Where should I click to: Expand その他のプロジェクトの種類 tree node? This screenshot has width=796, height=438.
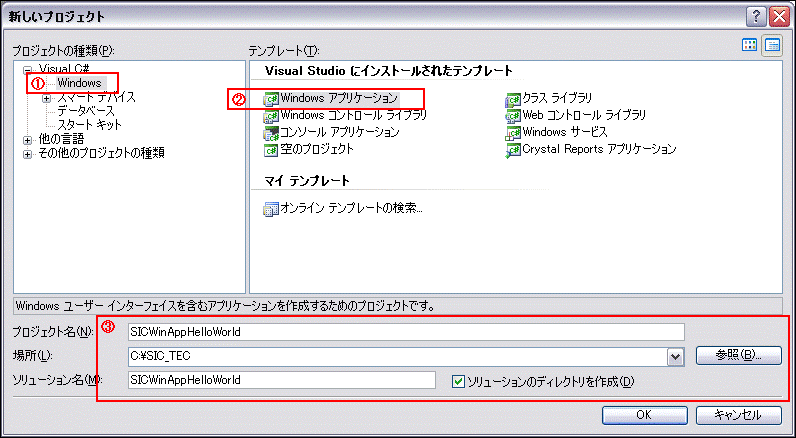[27, 154]
